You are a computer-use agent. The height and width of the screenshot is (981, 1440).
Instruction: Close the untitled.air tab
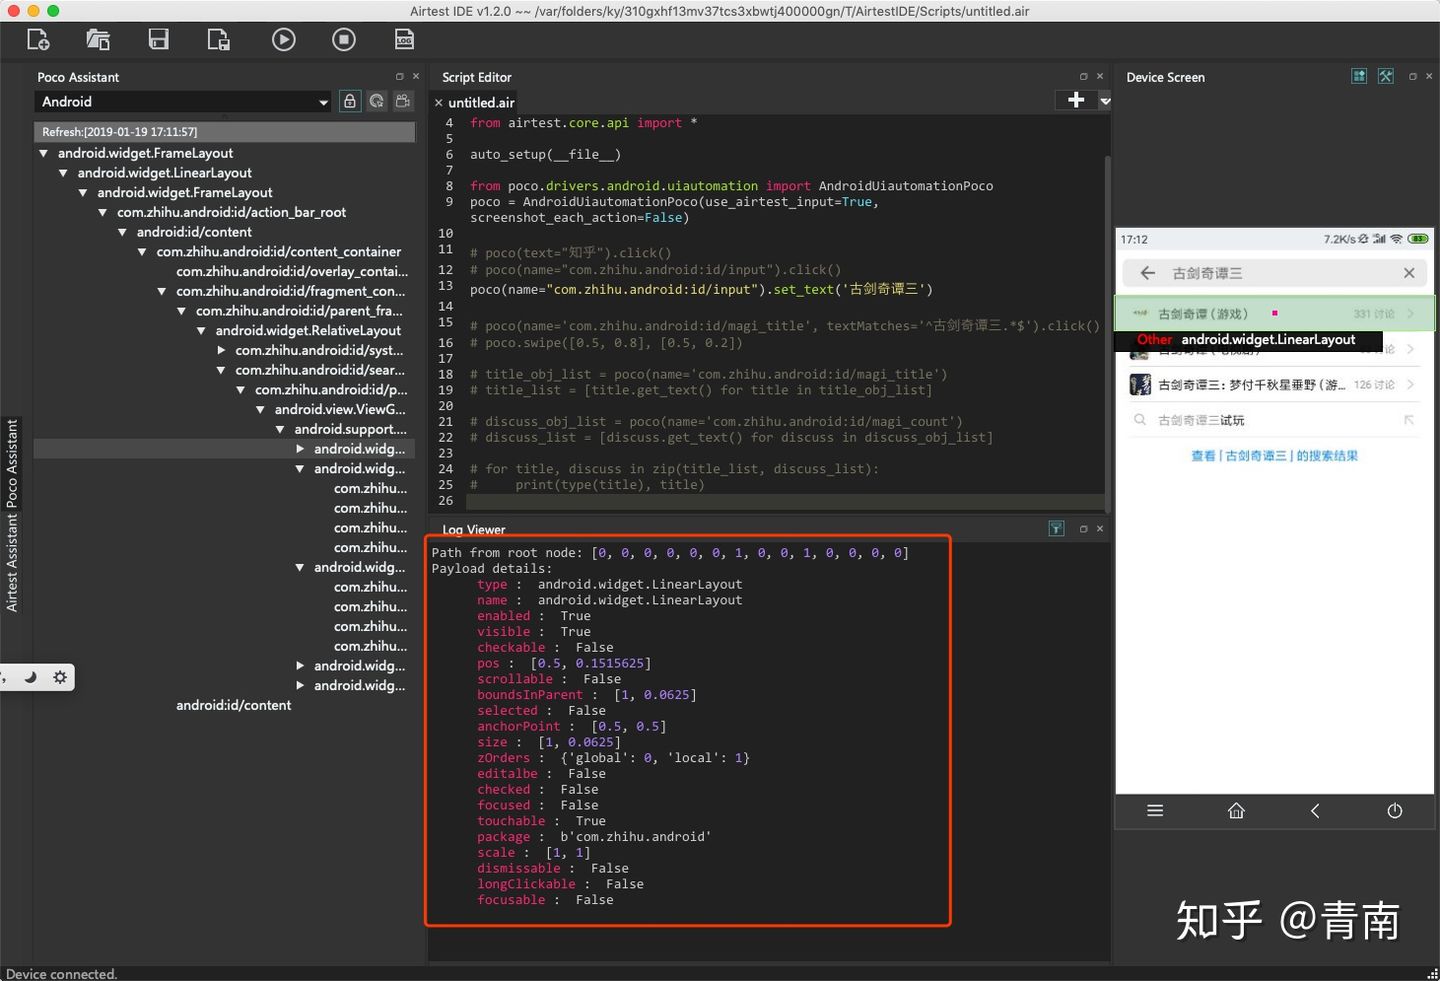tap(438, 103)
